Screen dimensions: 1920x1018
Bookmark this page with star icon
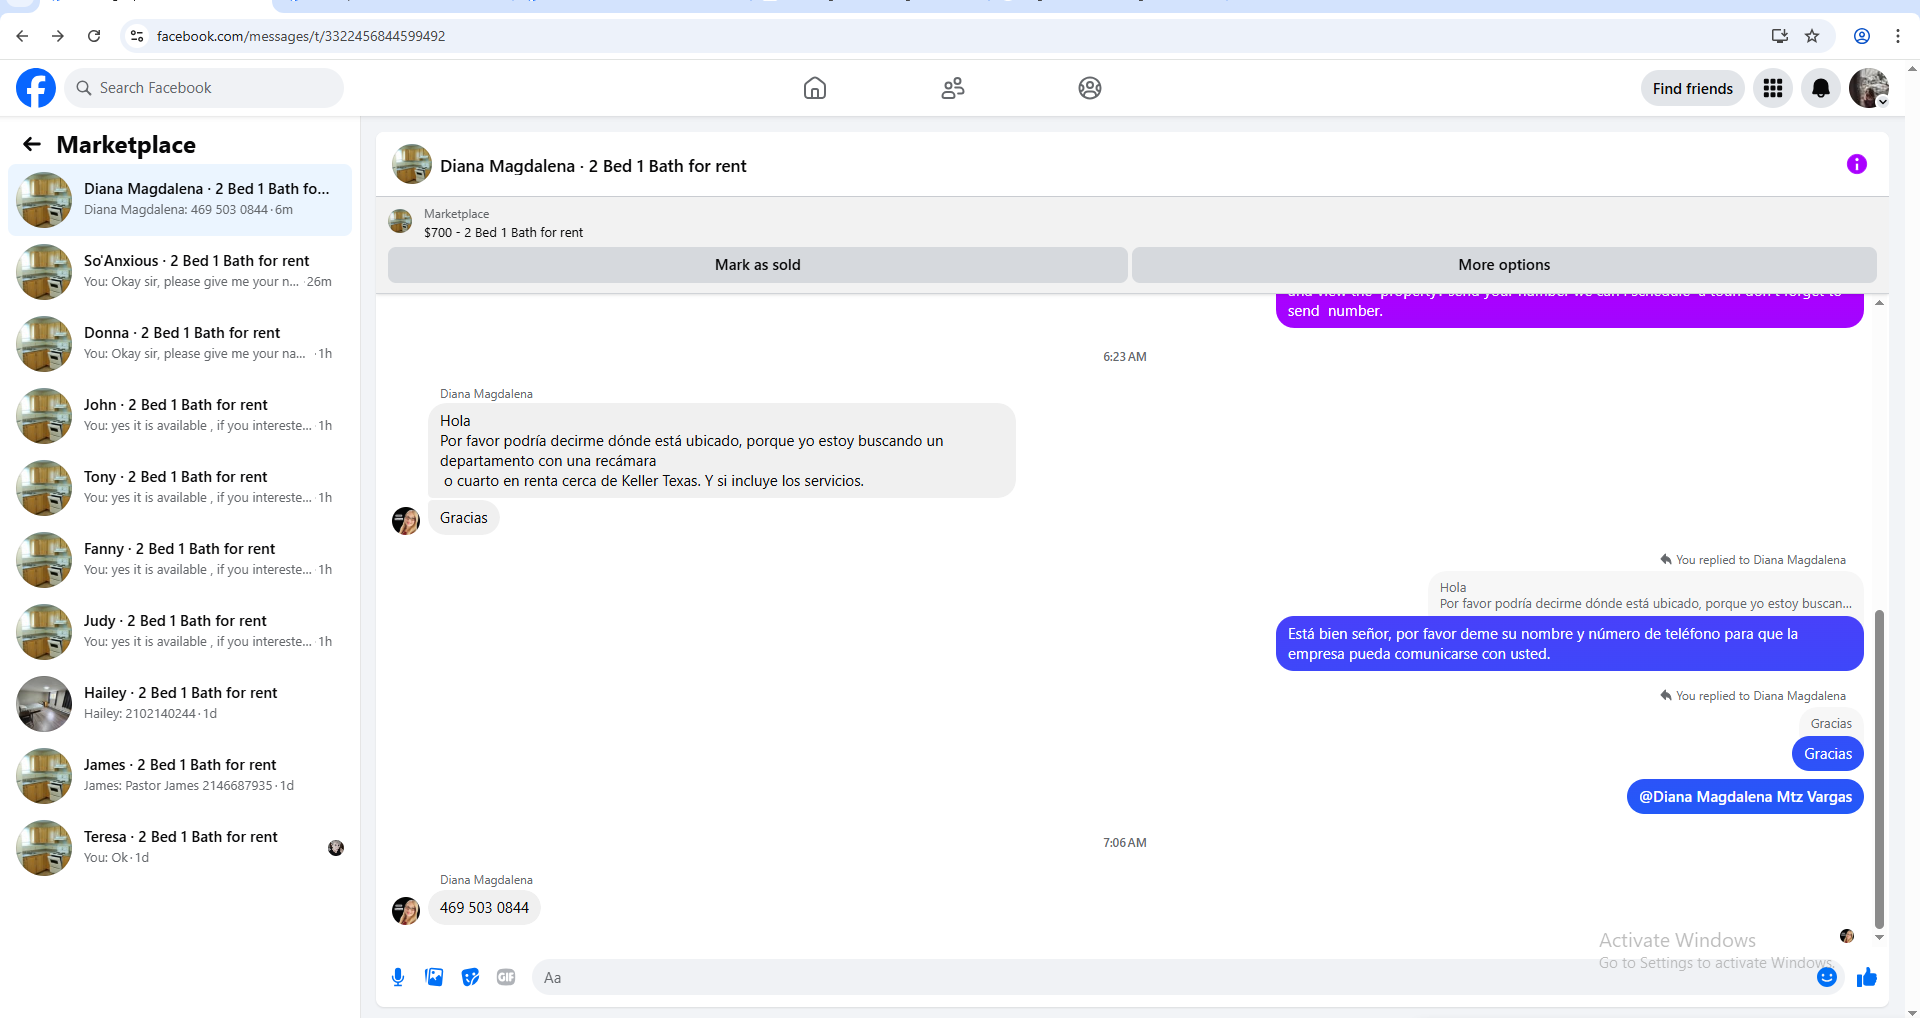[1812, 36]
